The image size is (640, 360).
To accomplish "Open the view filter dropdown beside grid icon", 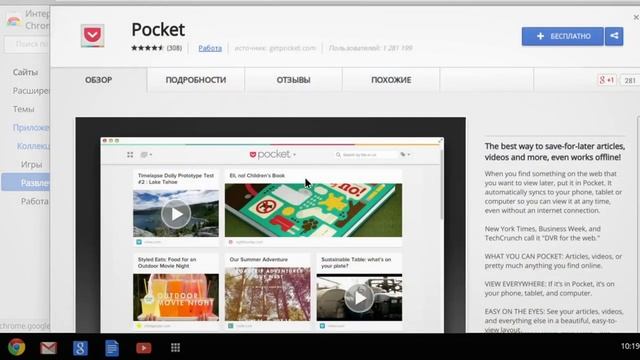I will tap(146, 155).
